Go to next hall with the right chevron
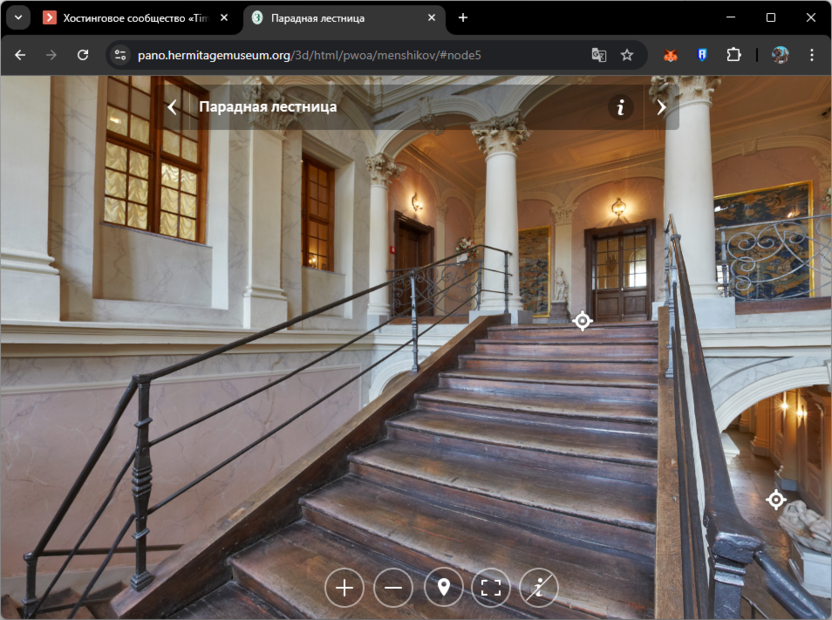Image resolution: width=832 pixels, height=620 pixels. point(661,107)
